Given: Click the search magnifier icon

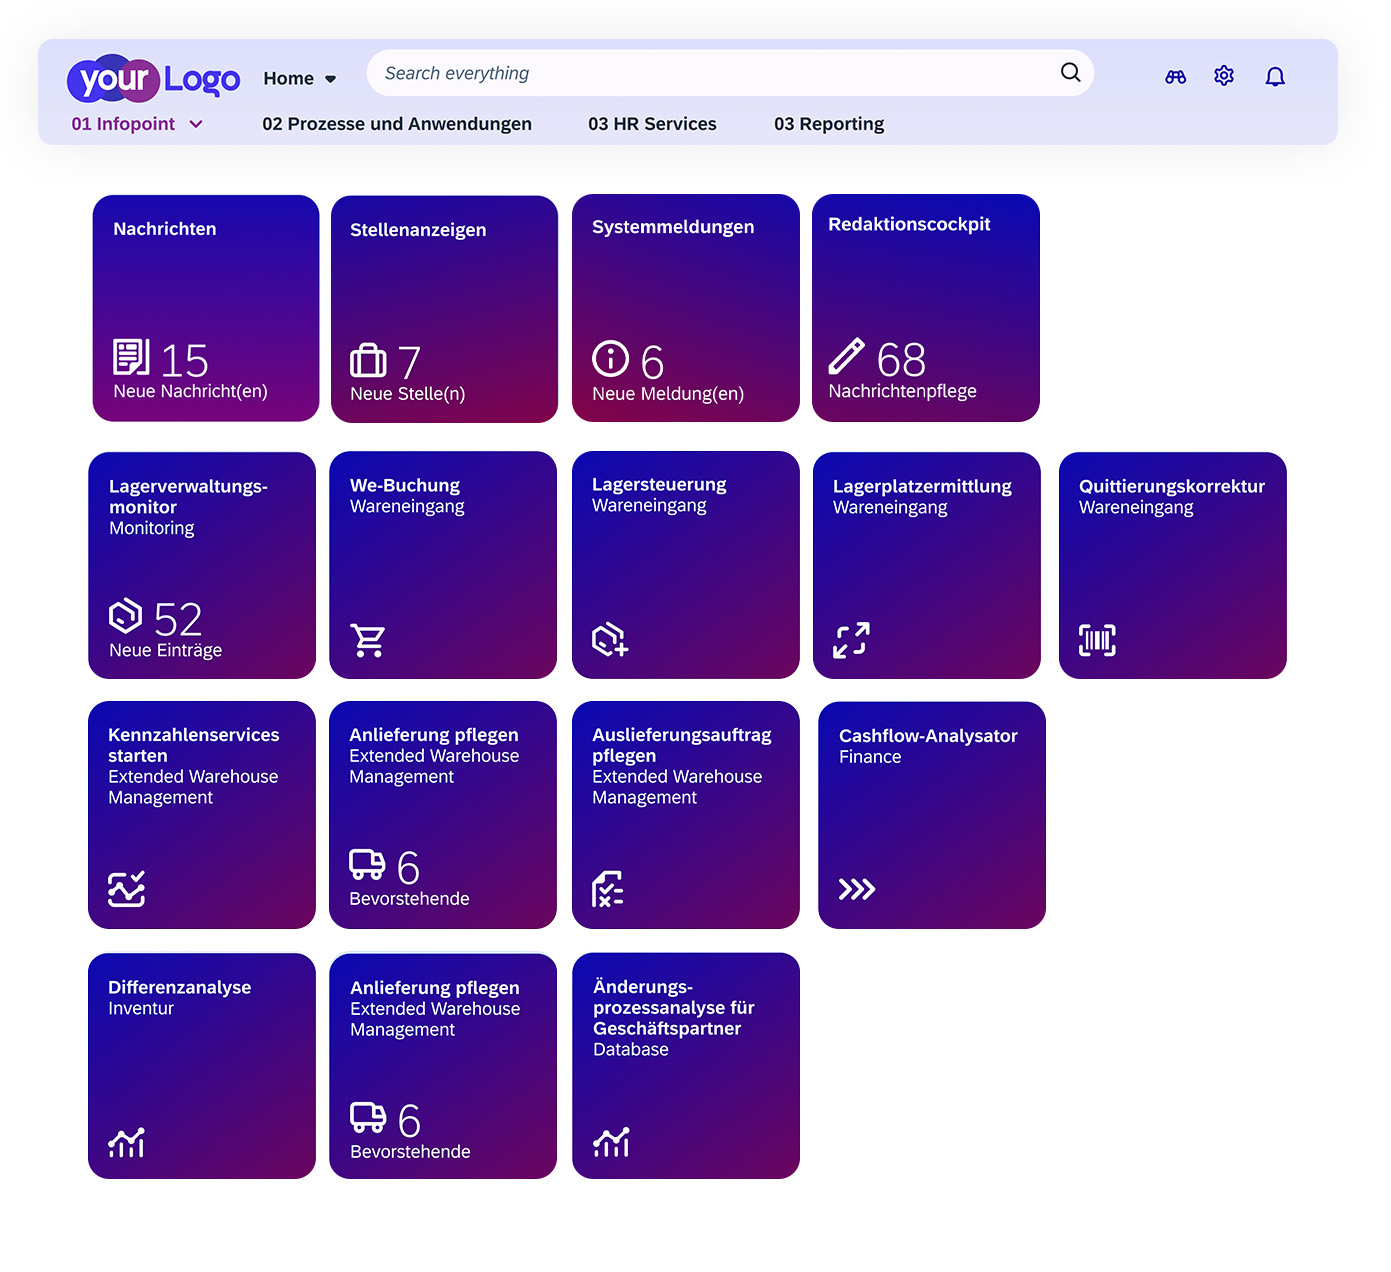Looking at the screenshot, I should (1070, 72).
